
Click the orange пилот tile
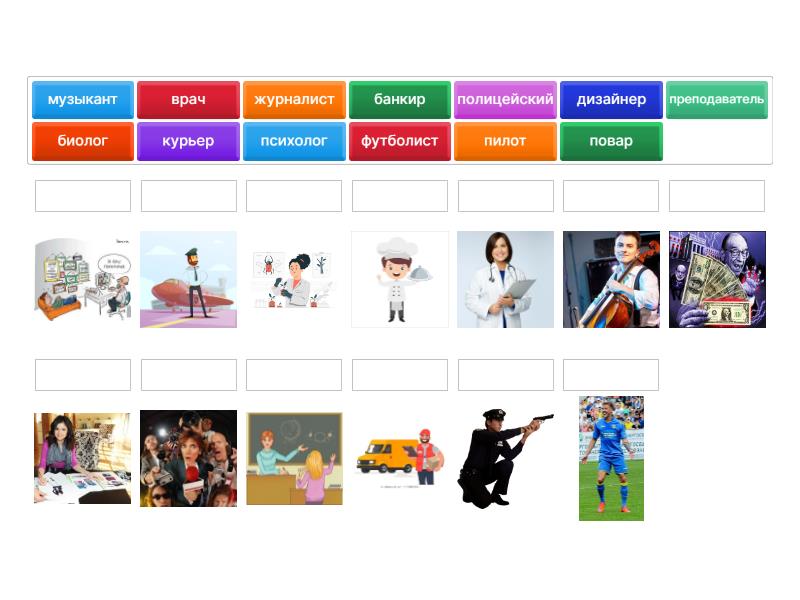point(505,141)
